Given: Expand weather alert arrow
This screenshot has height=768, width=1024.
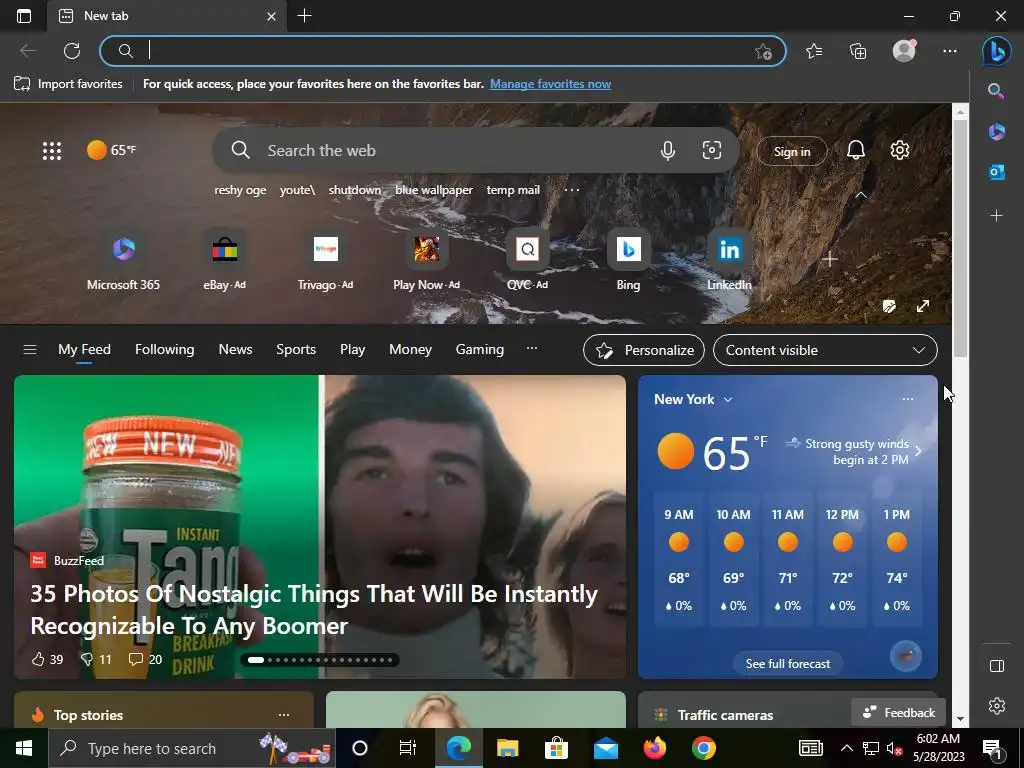Looking at the screenshot, I should [x=918, y=451].
